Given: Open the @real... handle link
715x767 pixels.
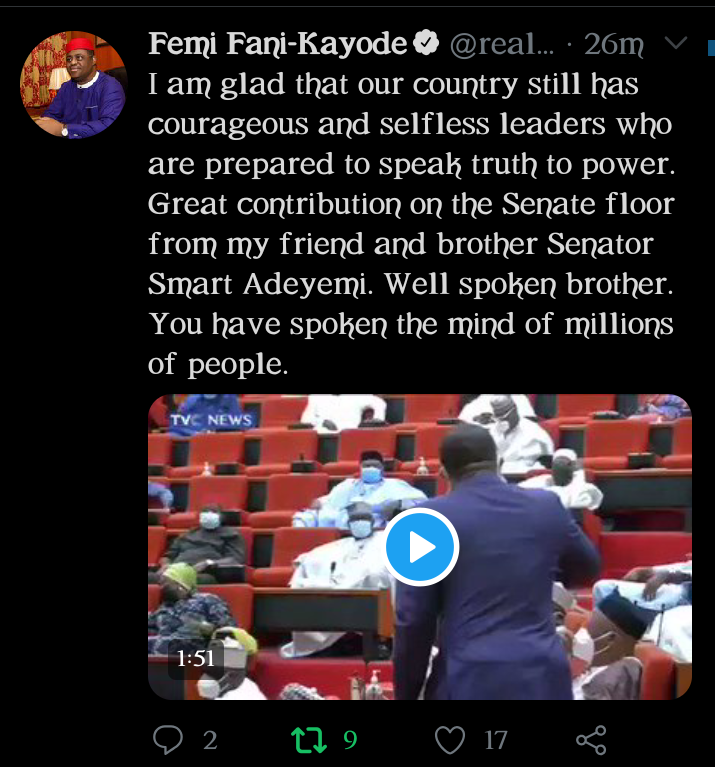Looking at the screenshot, I should coord(502,45).
